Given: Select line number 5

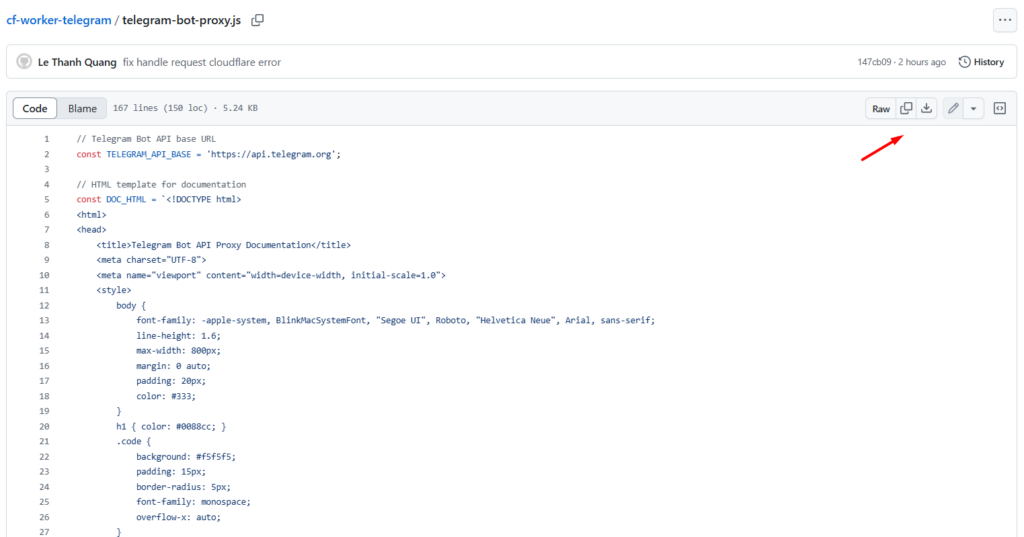Looking at the screenshot, I should click(46, 199).
